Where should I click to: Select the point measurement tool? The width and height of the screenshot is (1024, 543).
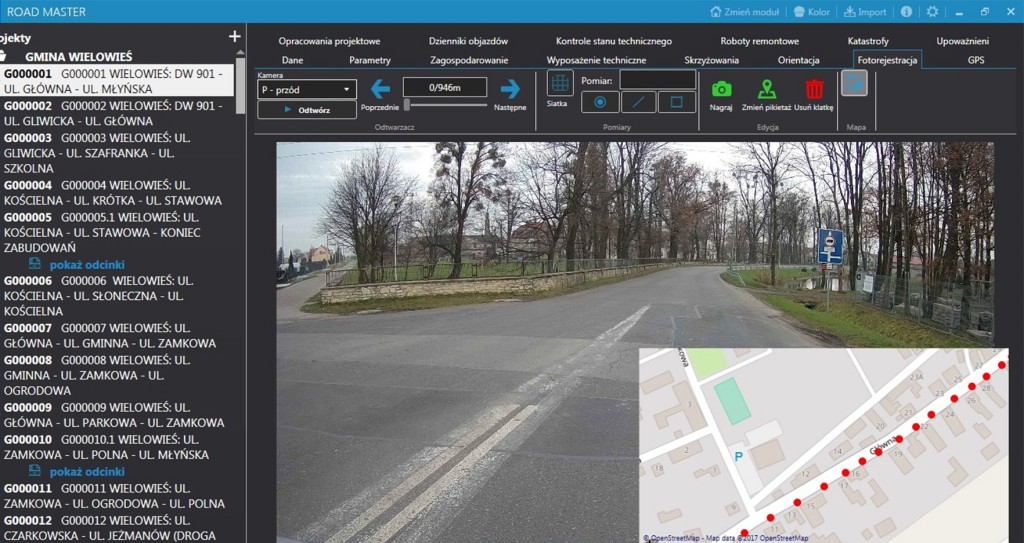600,103
